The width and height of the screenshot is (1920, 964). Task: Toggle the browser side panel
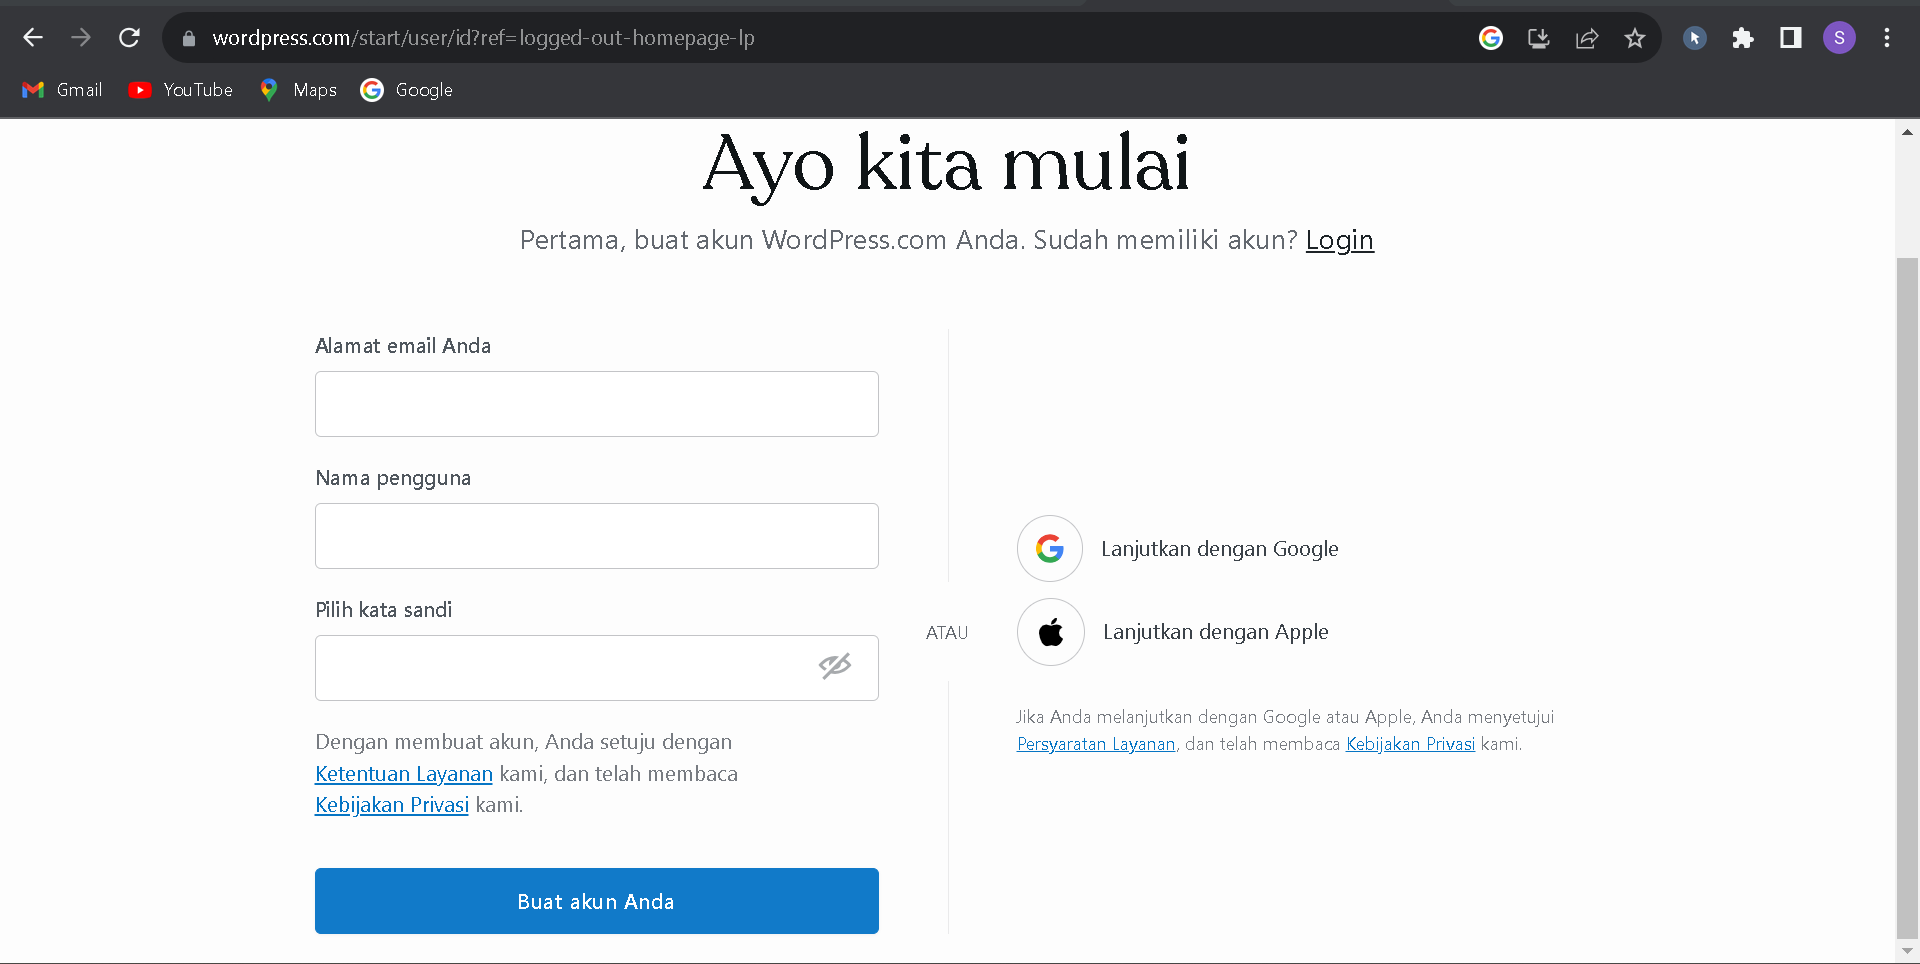1791,38
